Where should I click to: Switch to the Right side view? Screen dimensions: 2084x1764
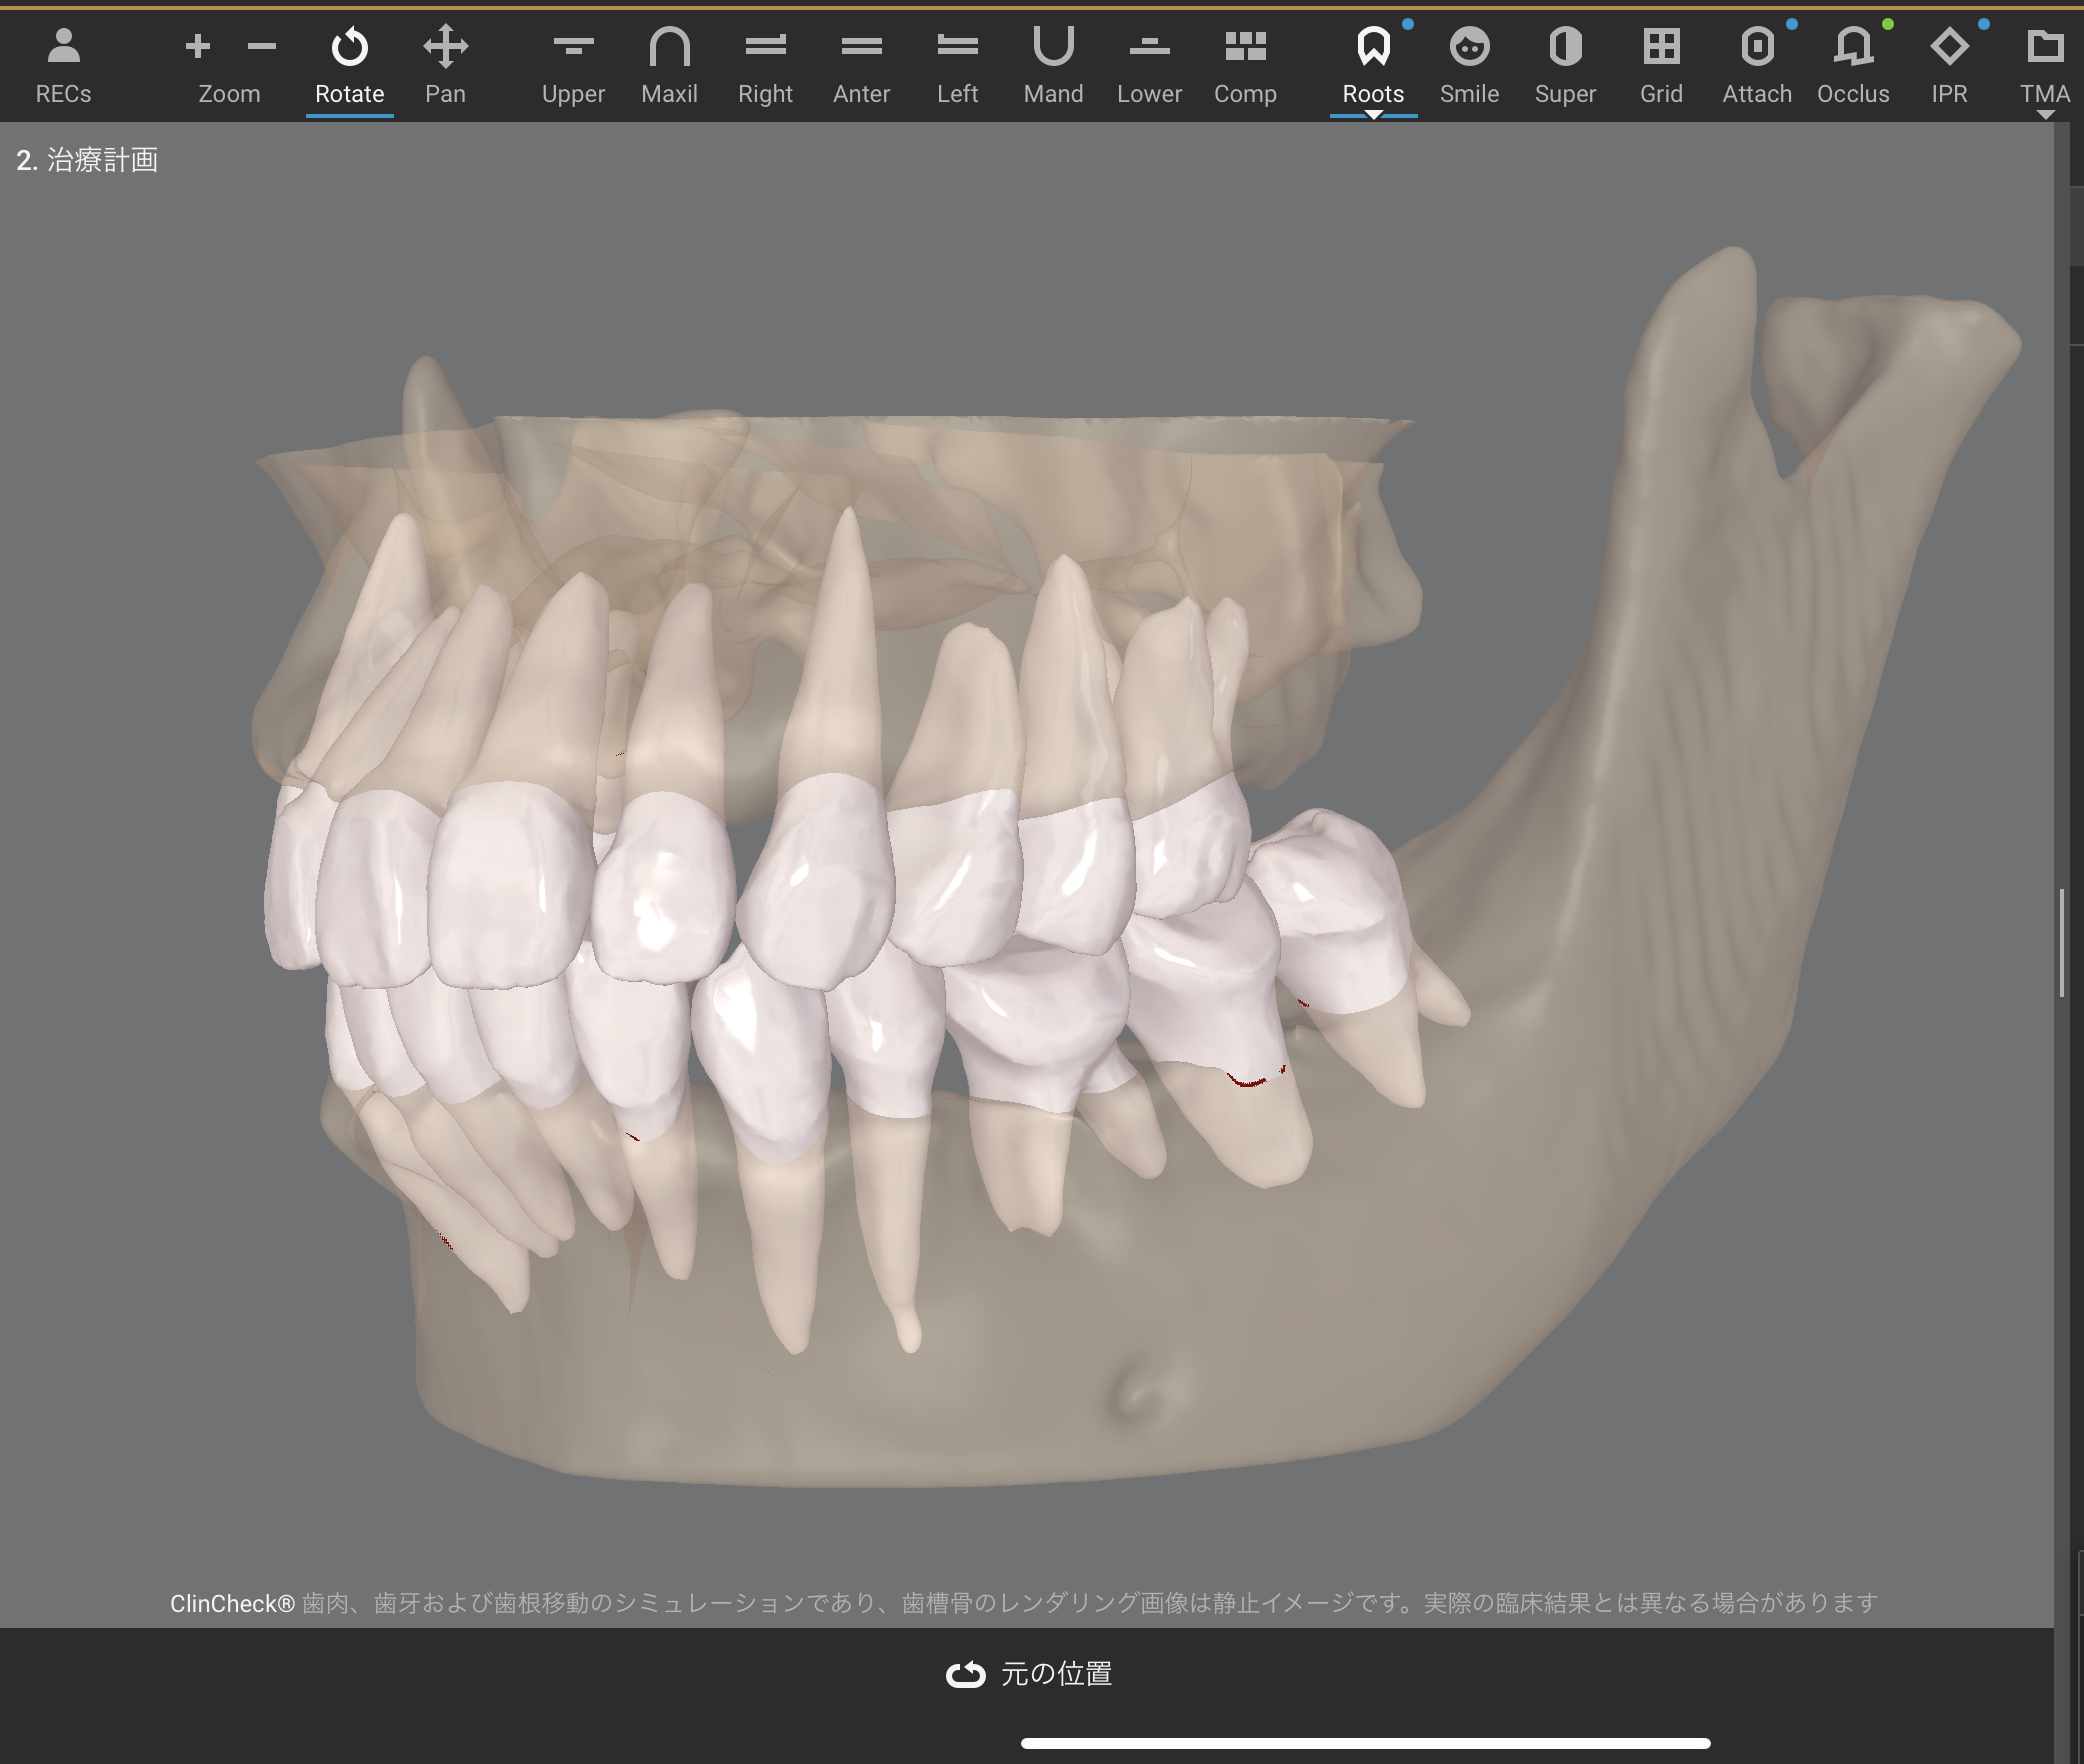[x=765, y=65]
